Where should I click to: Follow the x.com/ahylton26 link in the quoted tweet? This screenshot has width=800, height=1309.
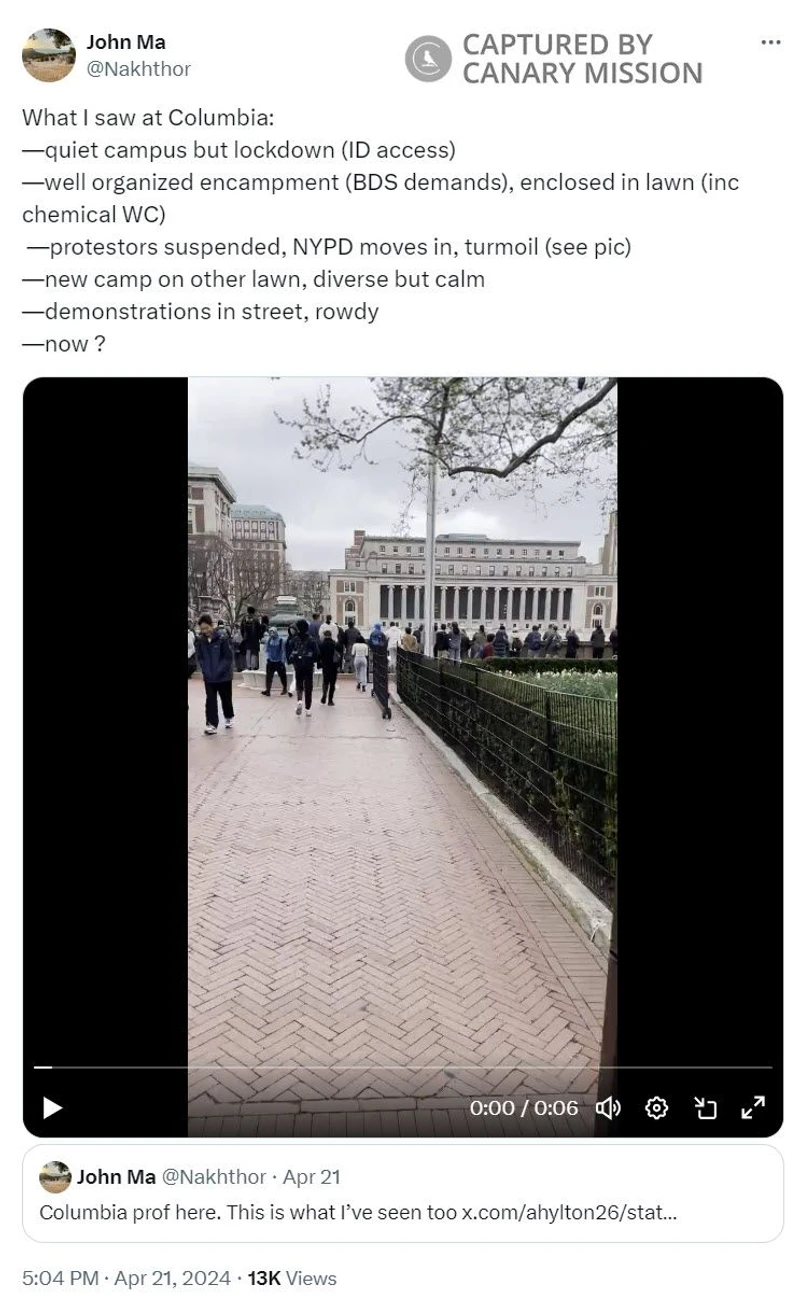(x=569, y=1212)
